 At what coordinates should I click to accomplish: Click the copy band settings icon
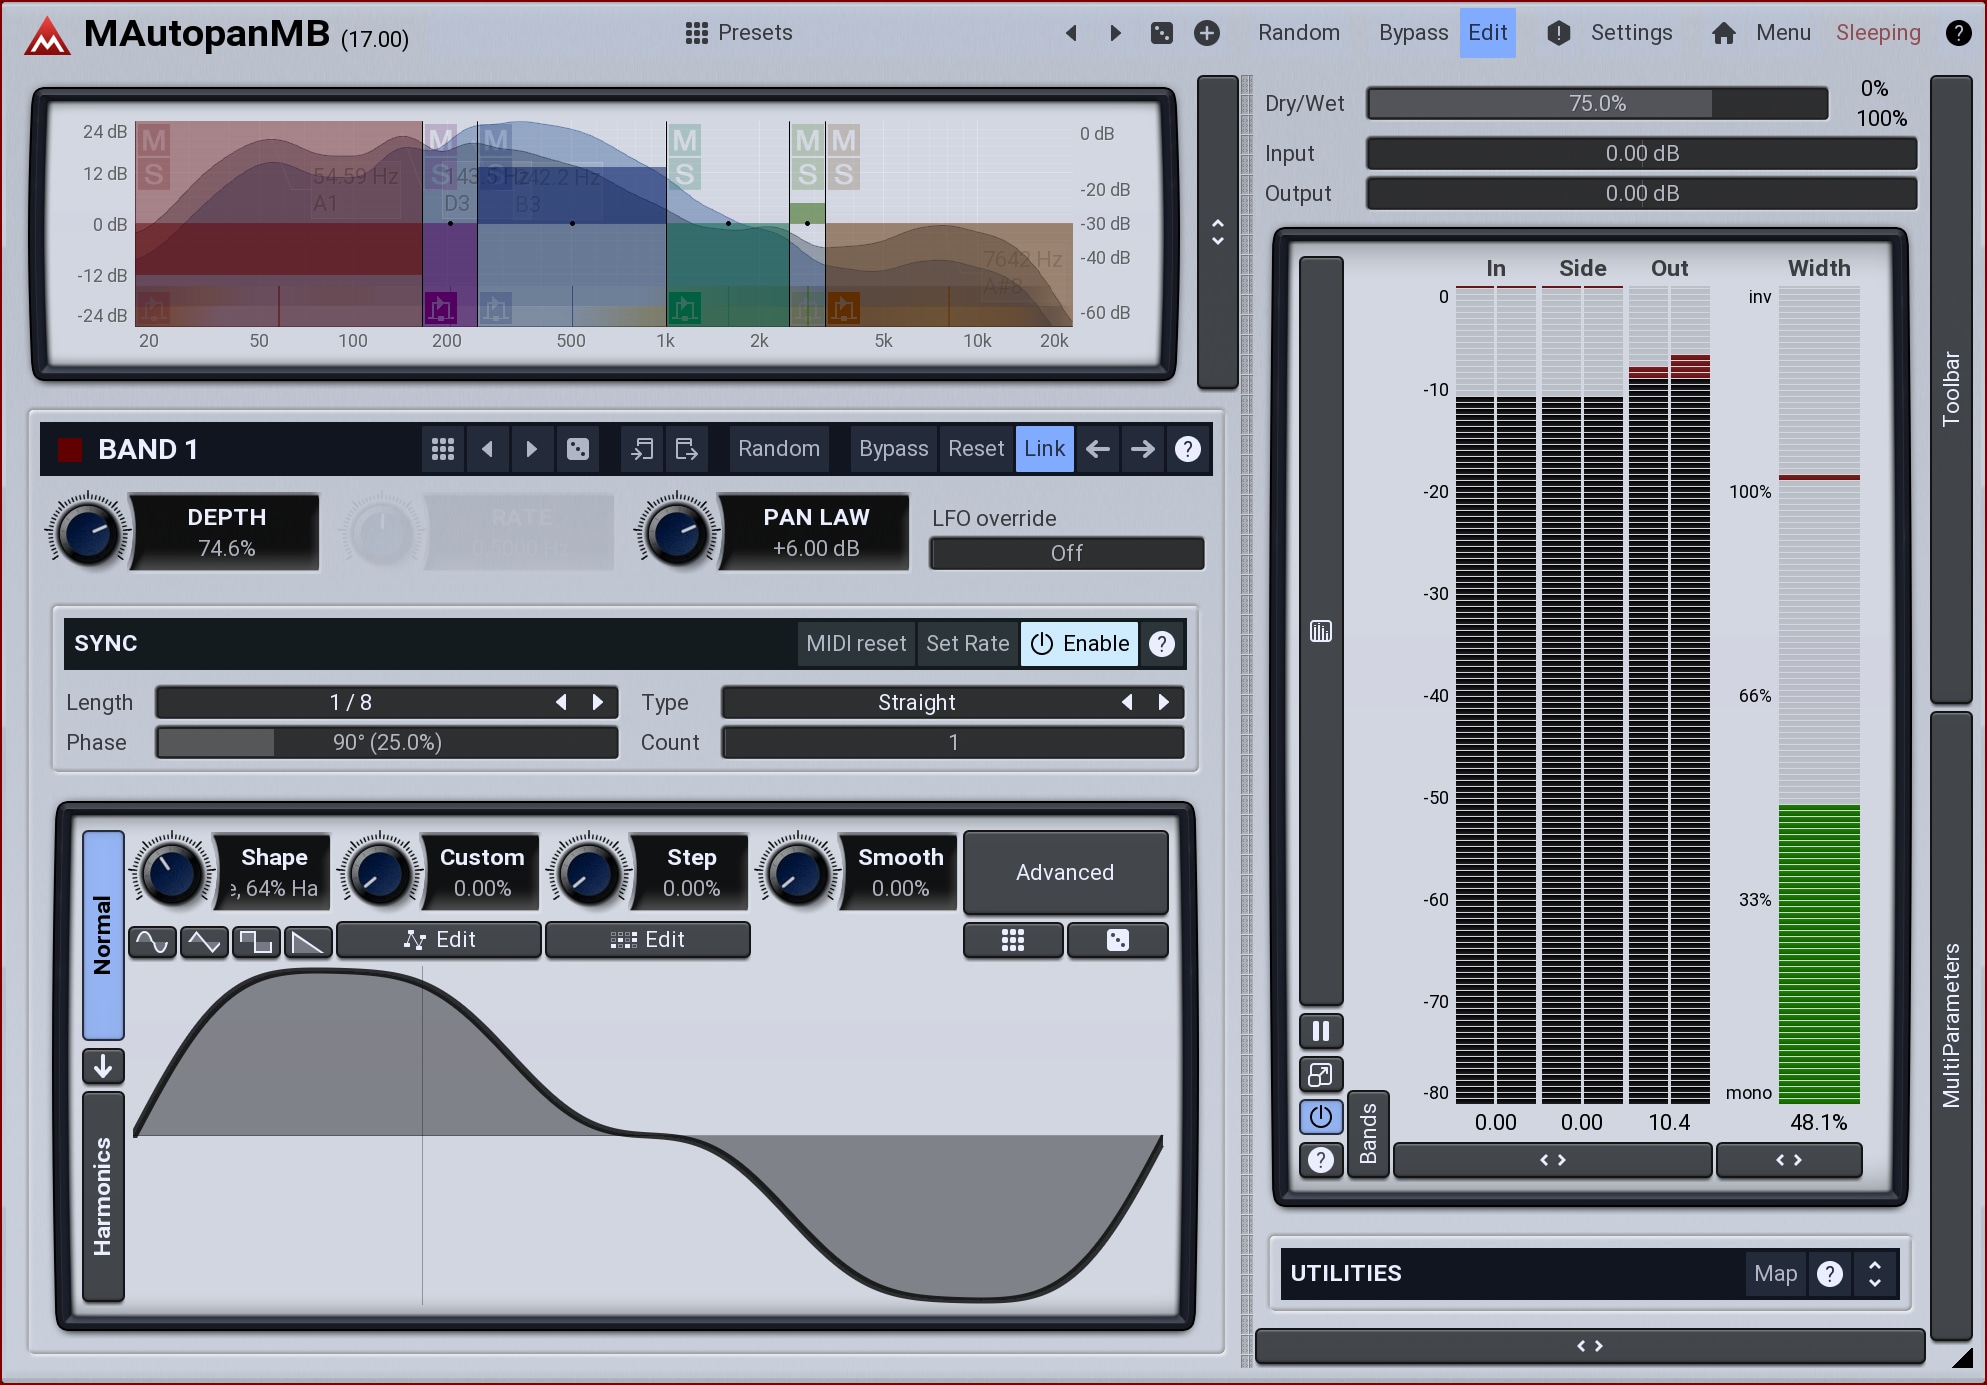[642, 449]
